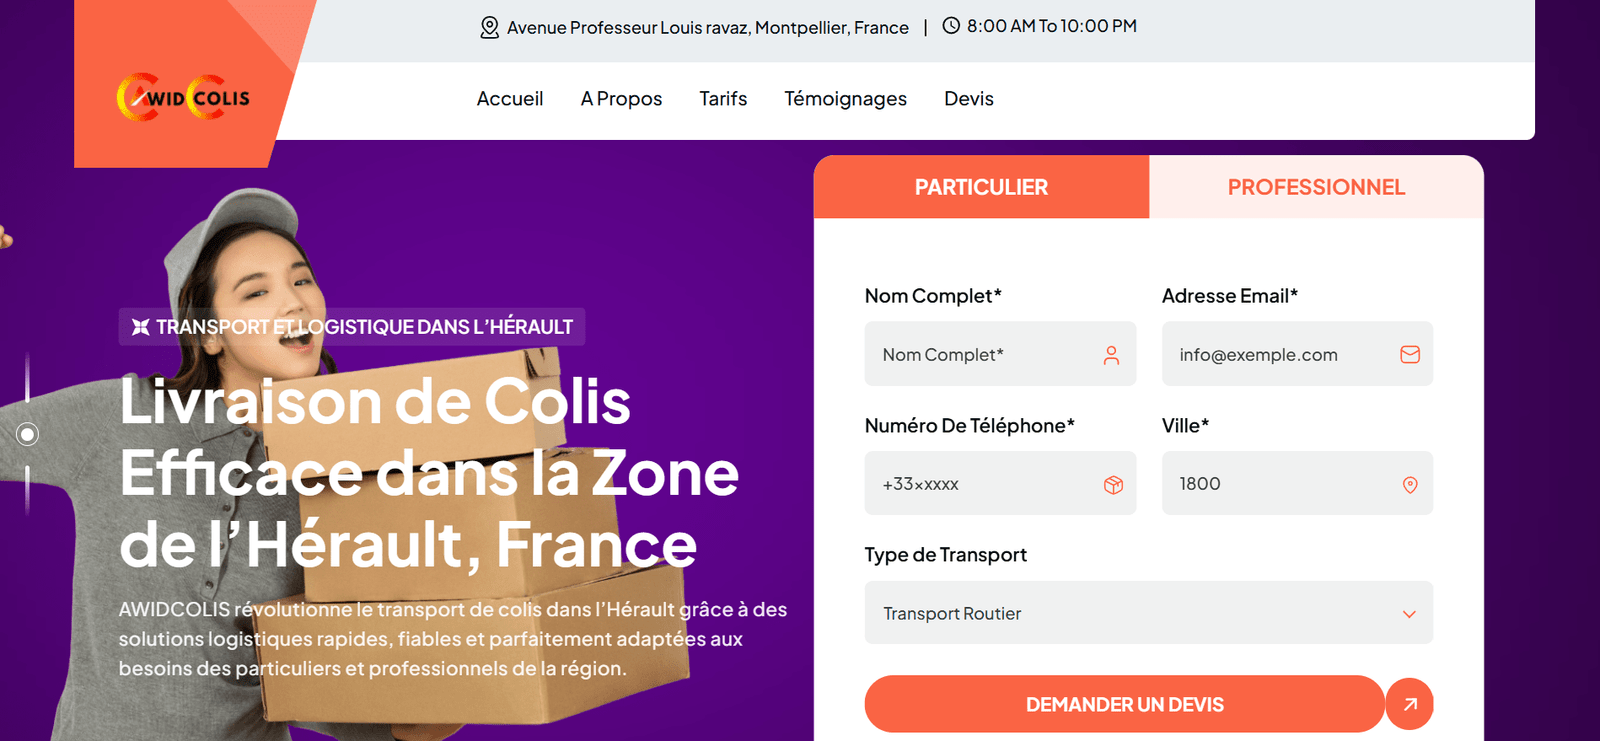
Task: Click the person icon in Nom Complet field
Action: pyautogui.click(x=1111, y=355)
